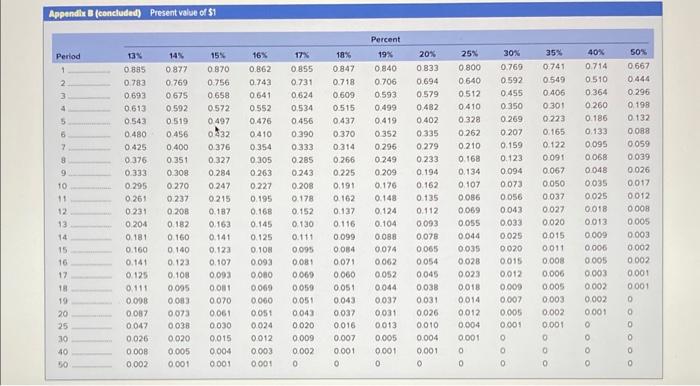Select 0.301 in Period 4 under 35%
The image size is (700, 386).
pos(554,106)
